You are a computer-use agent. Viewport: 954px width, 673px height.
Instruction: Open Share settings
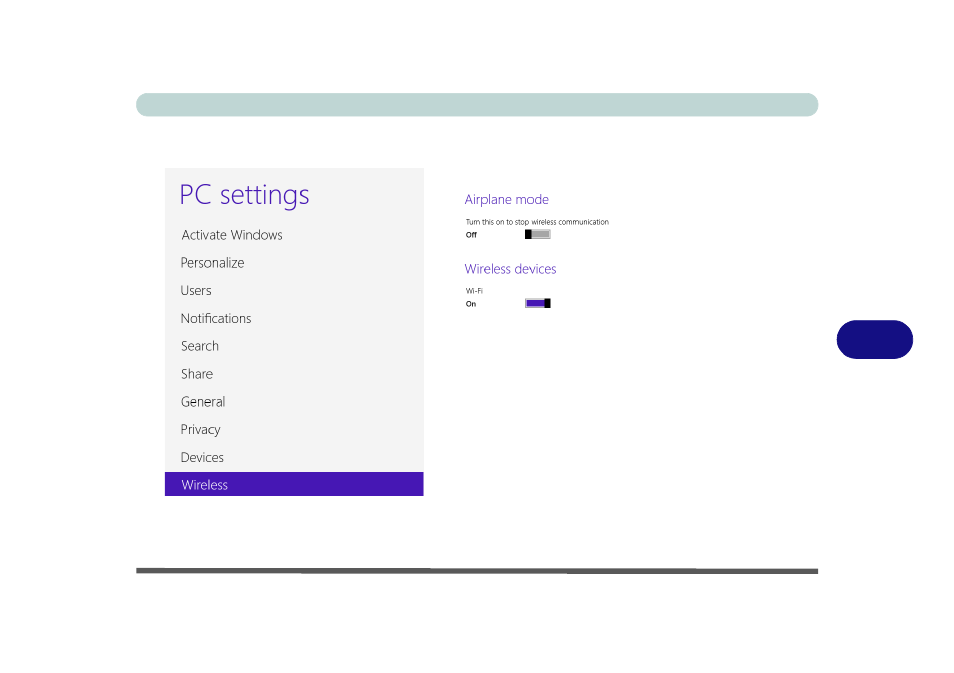(197, 374)
